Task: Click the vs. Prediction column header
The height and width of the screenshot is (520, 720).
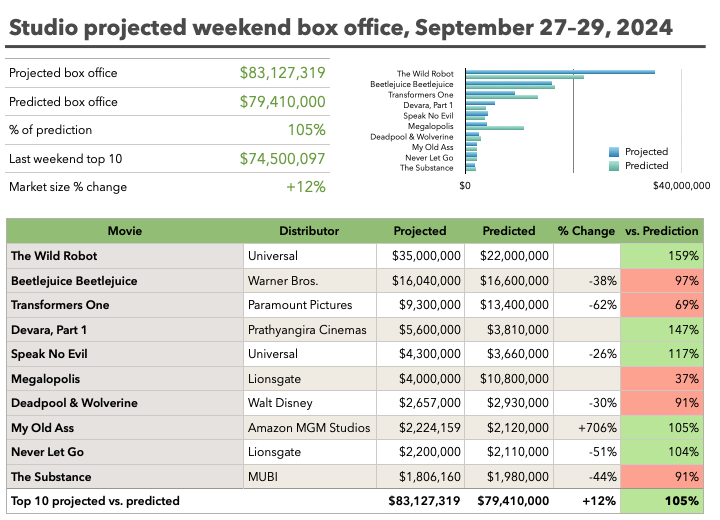Action: (x=662, y=231)
